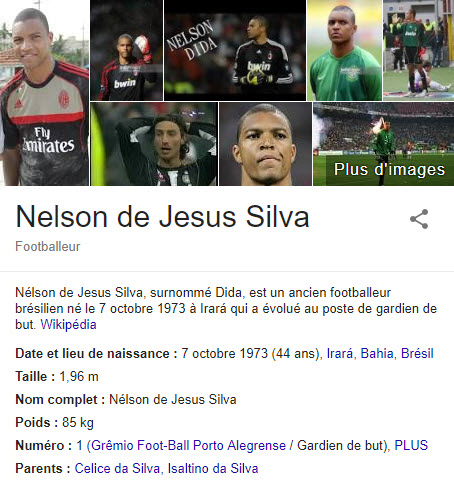
Task: View Plus d'images gallery
Action: (383, 144)
